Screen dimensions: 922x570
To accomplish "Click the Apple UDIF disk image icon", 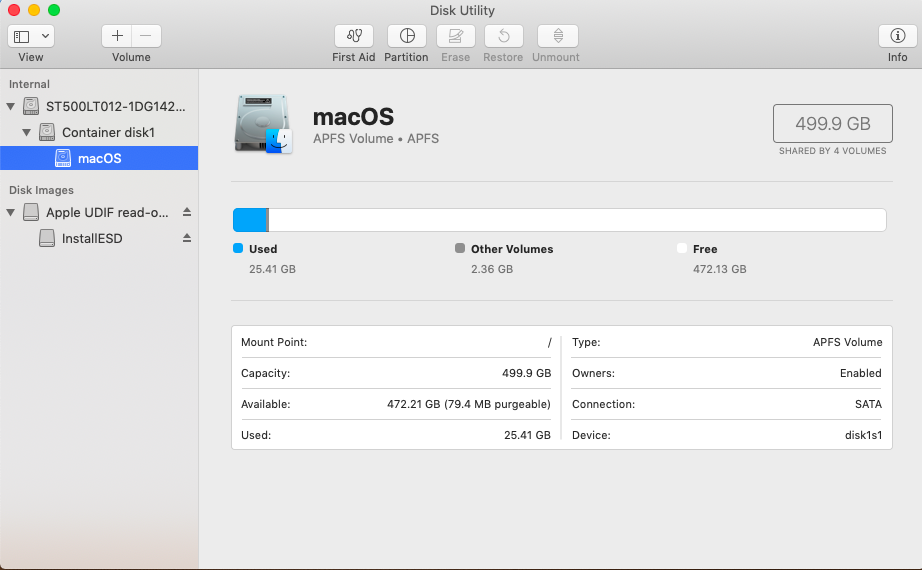I will 31,212.
